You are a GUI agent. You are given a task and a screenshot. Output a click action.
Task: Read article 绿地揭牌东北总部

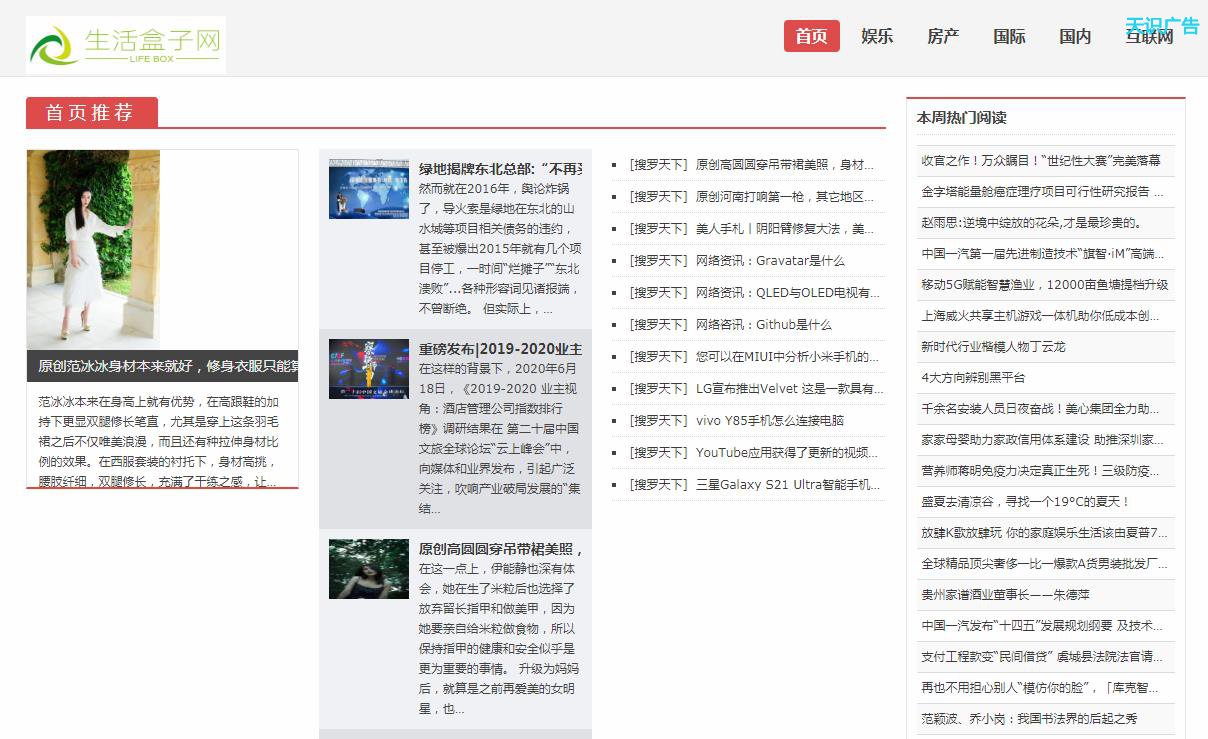point(500,169)
